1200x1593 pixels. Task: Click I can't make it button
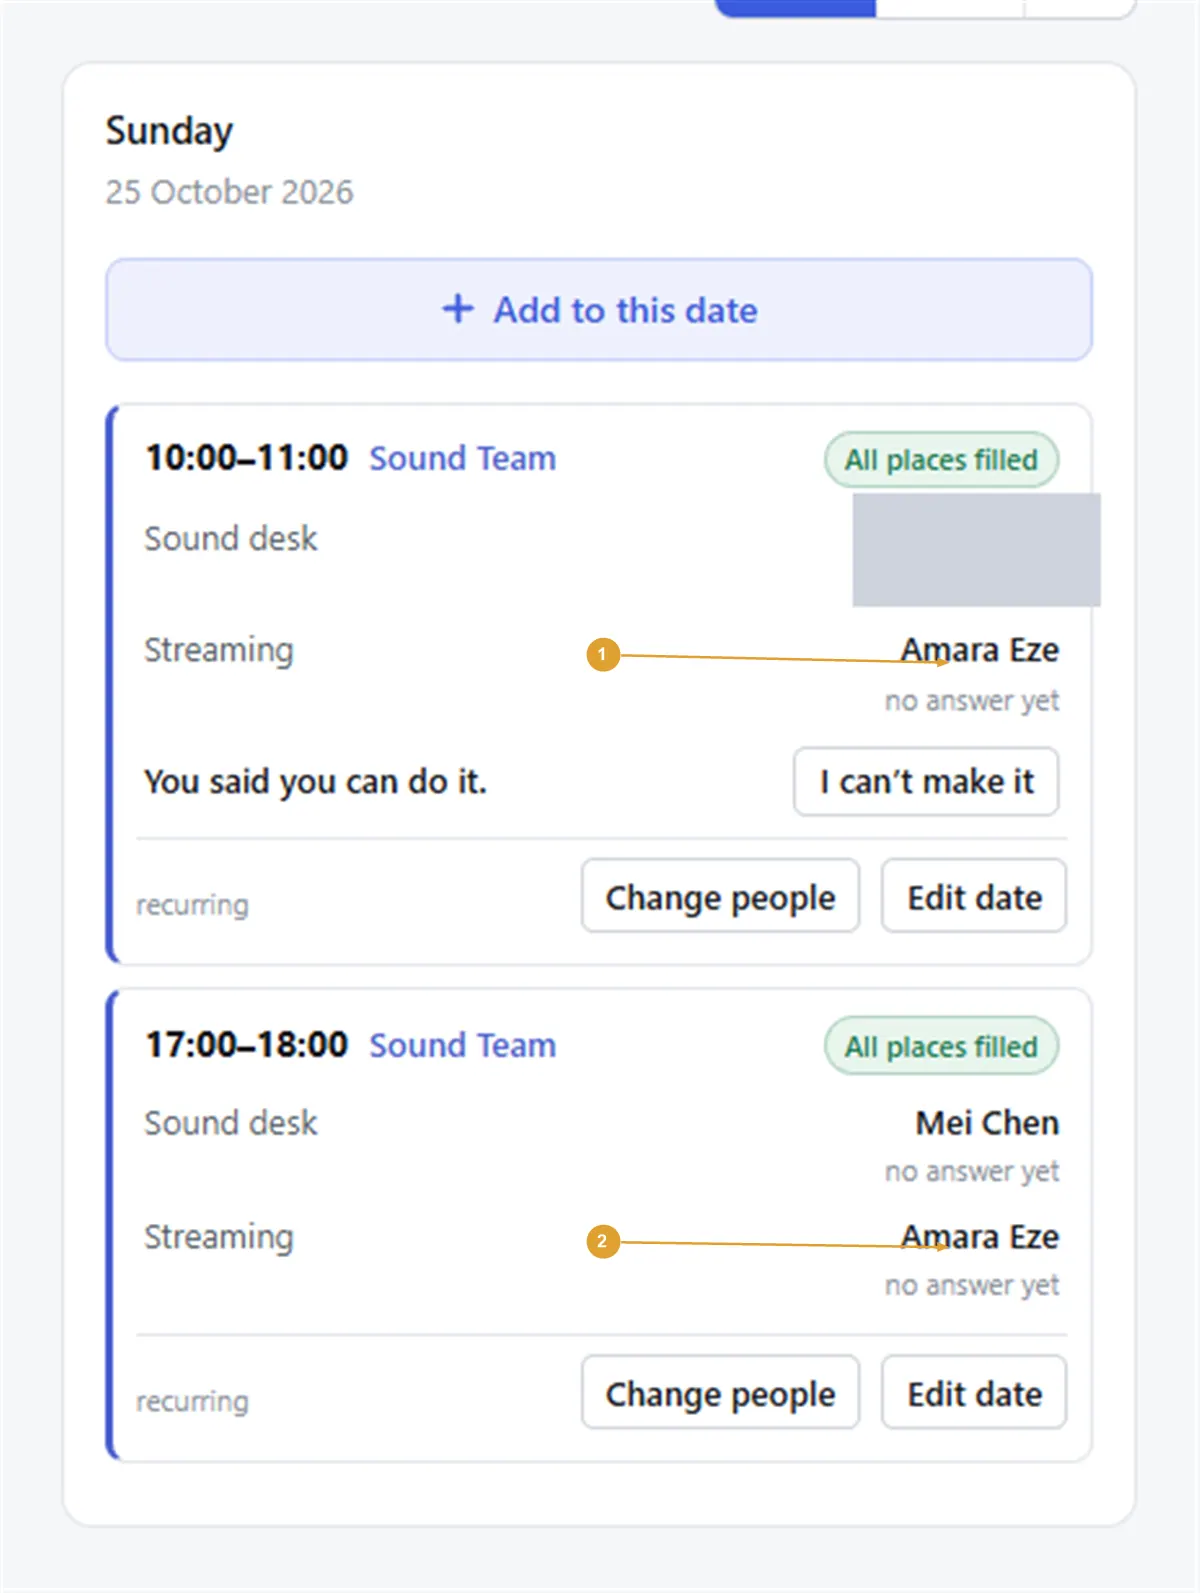point(926,781)
